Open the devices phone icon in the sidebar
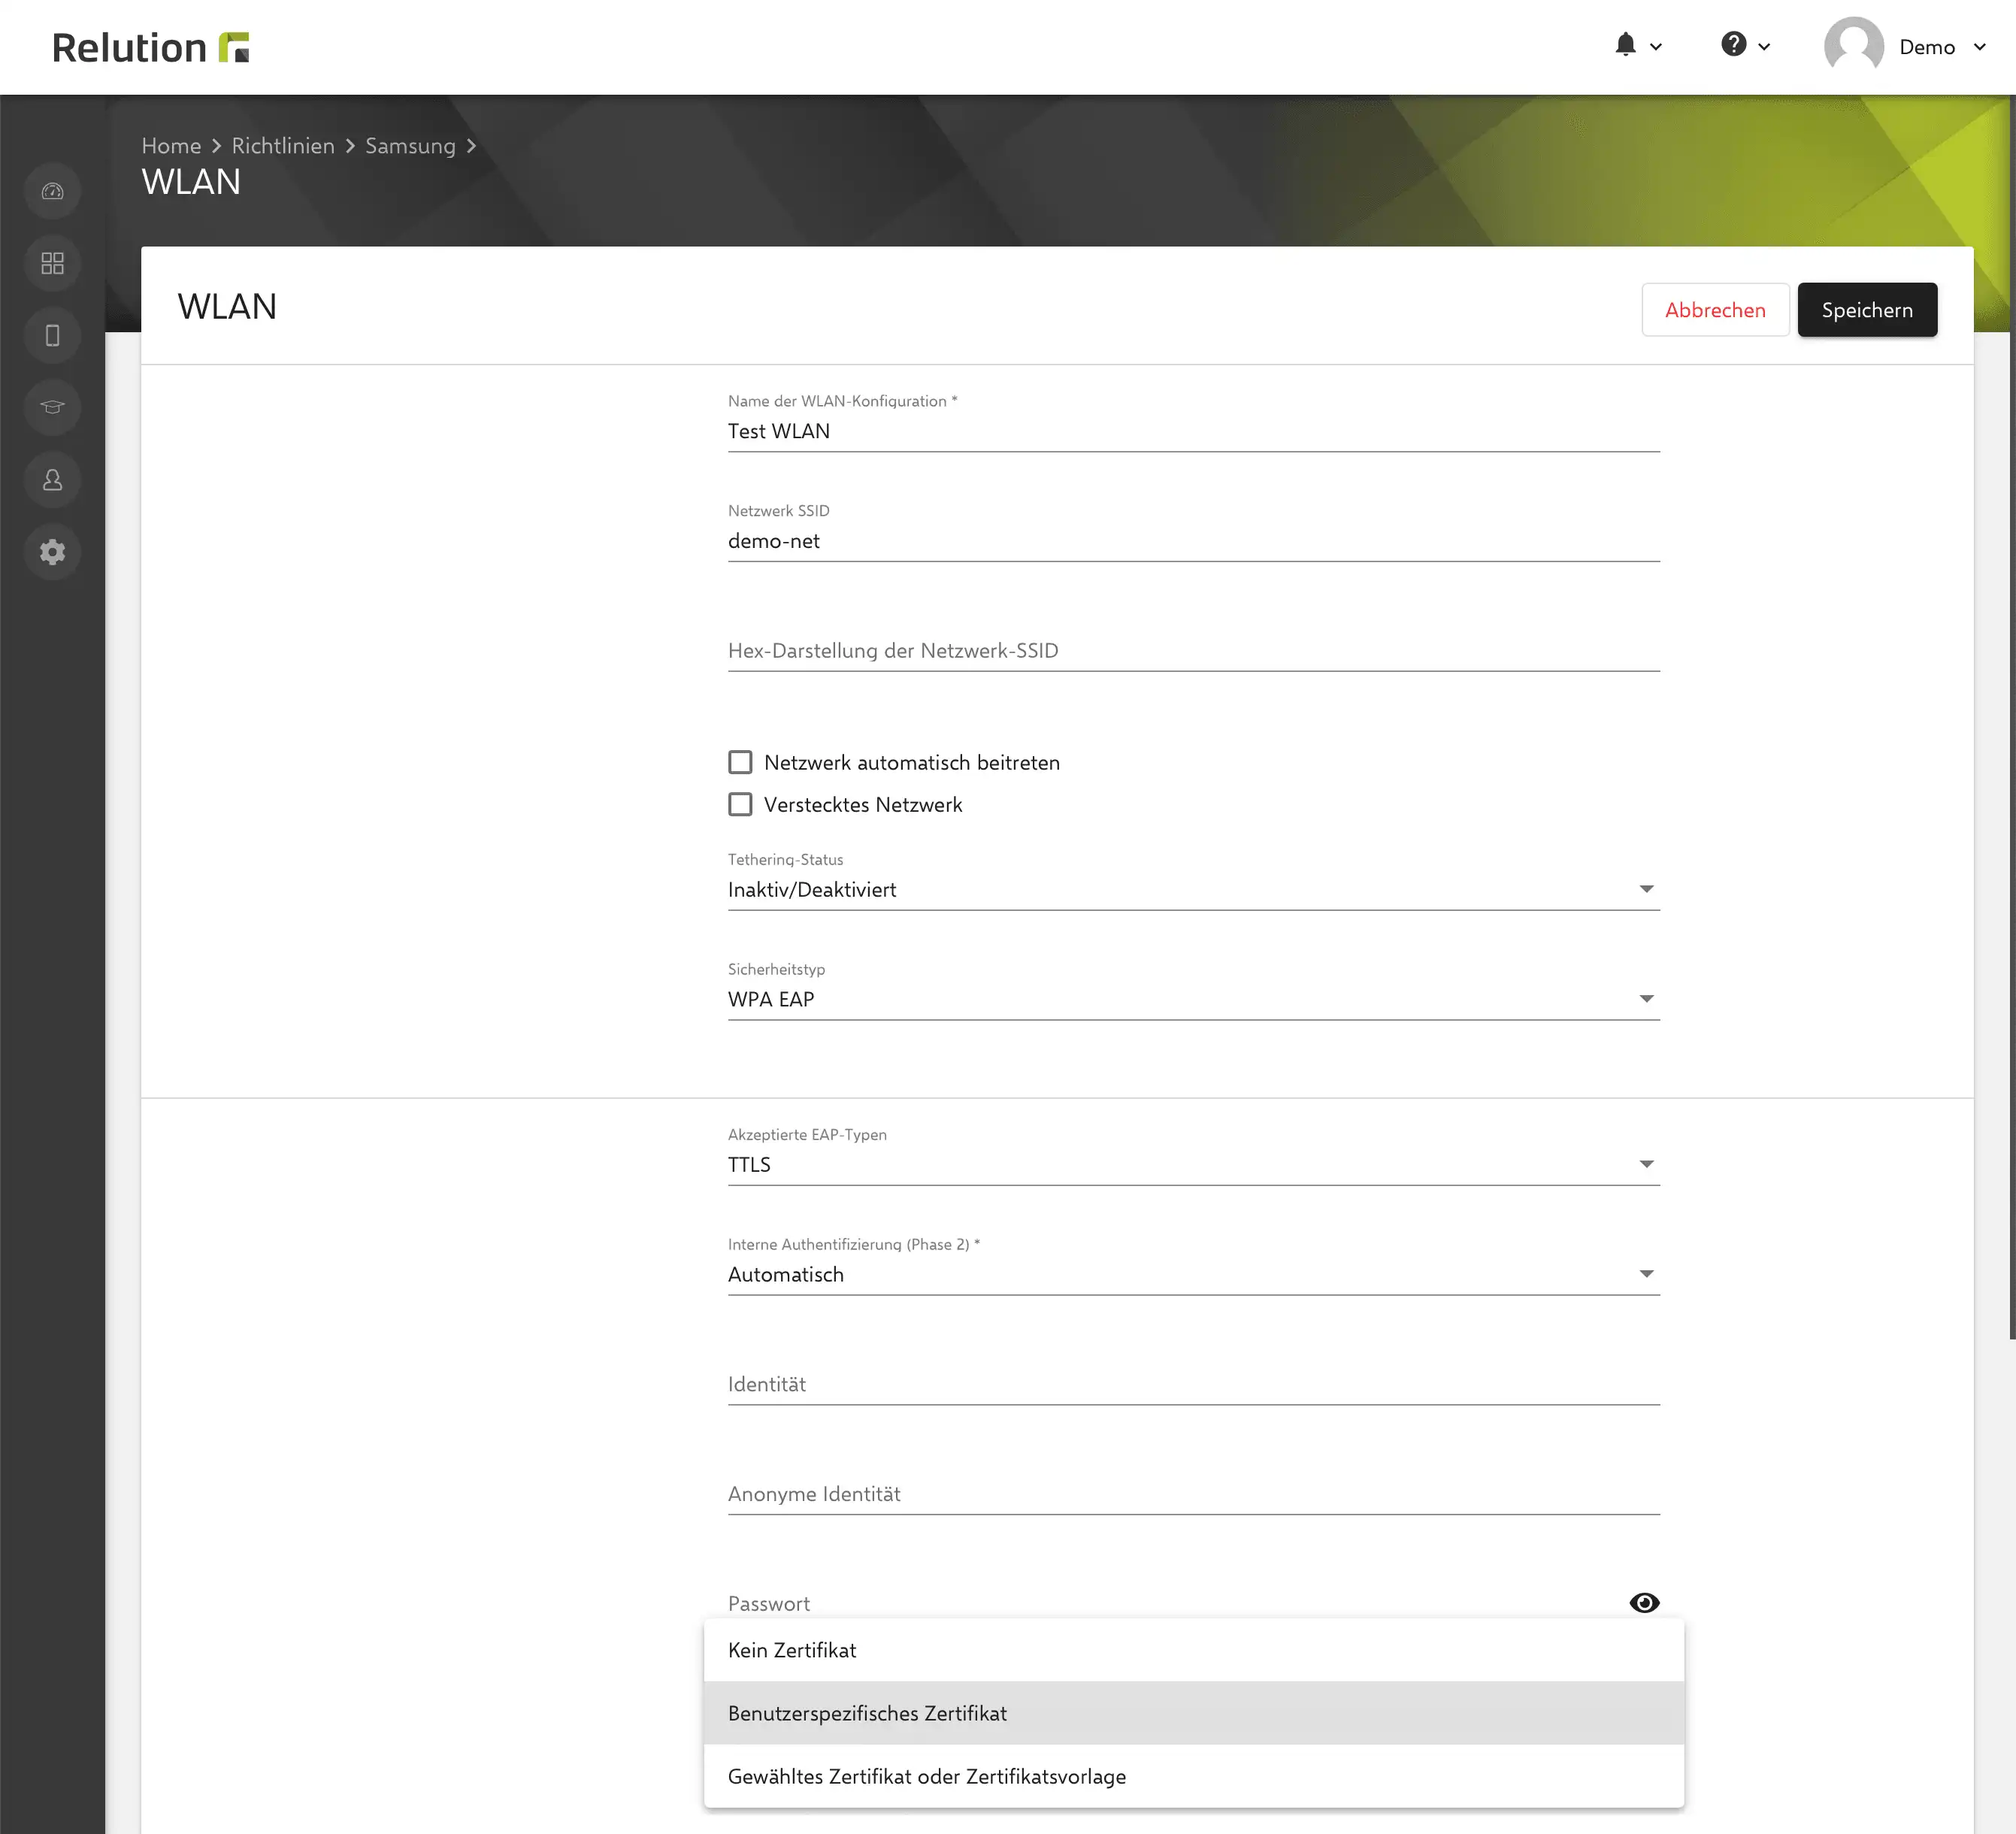The width and height of the screenshot is (2016, 1834). pyautogui.click(x=53, y=335)
